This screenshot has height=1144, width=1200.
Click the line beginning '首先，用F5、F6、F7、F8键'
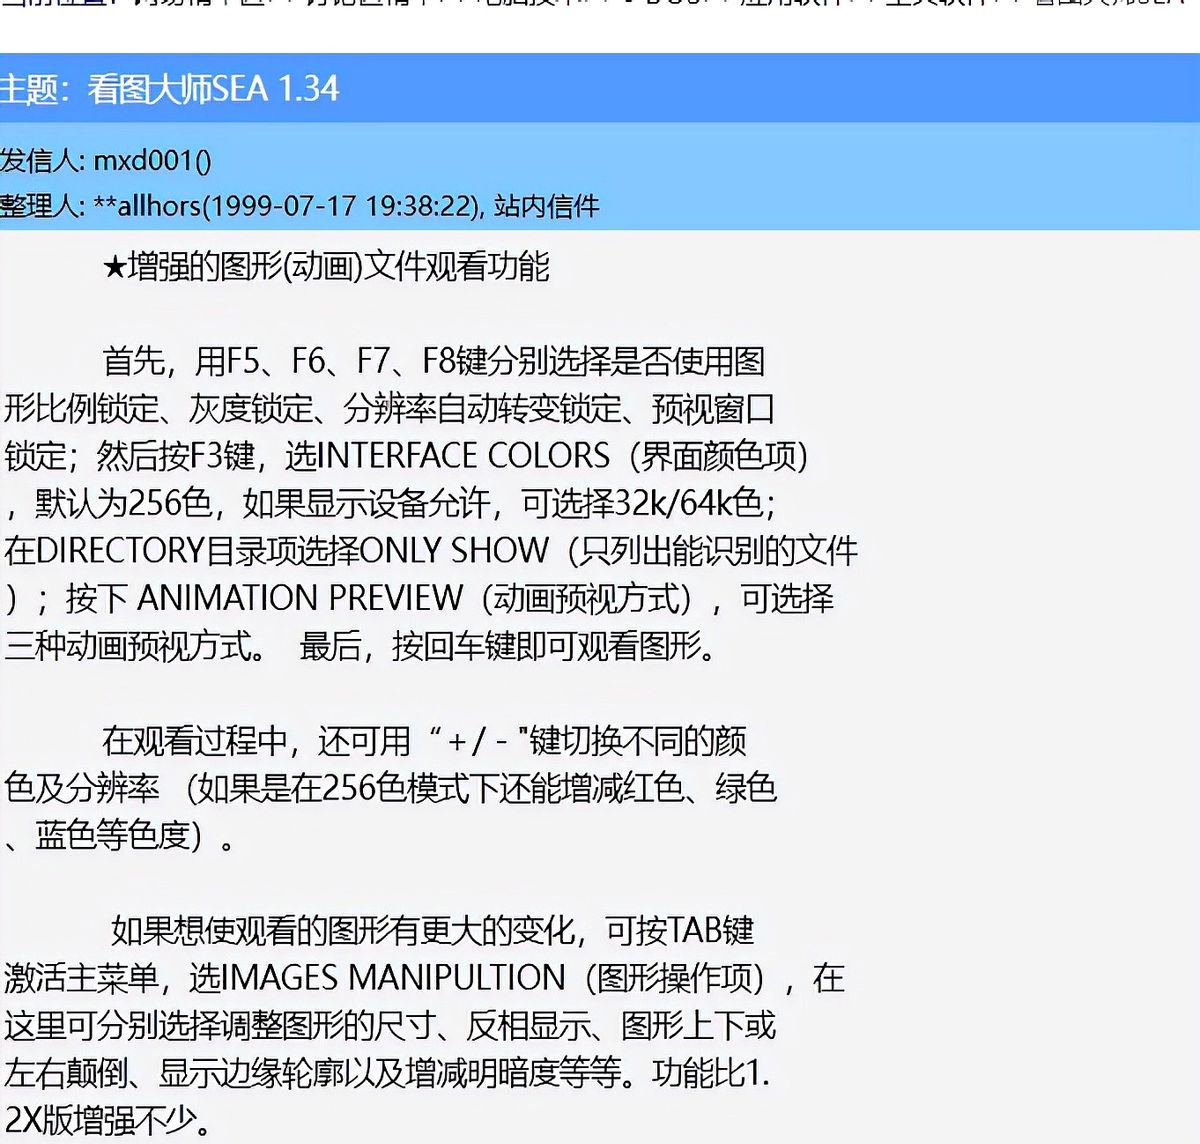[434, 361]
